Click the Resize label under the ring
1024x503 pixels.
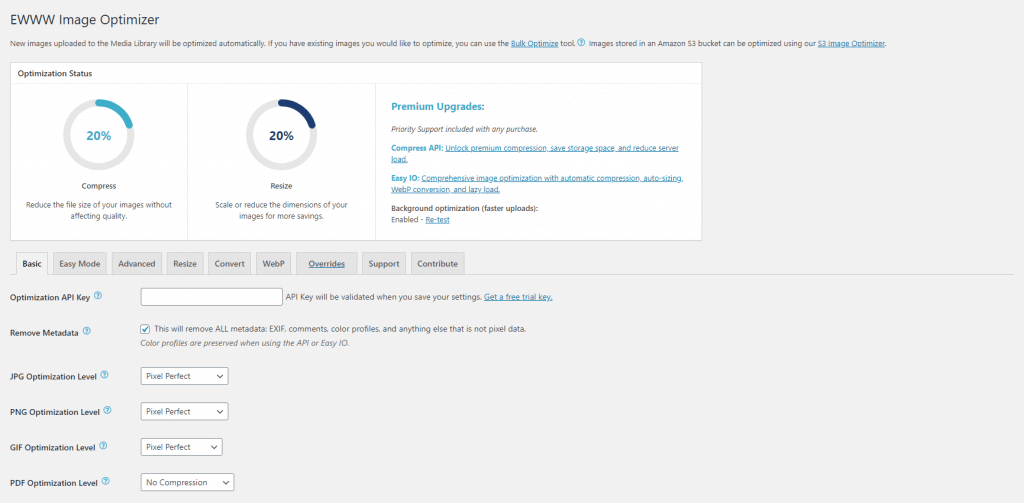click(x=281, y=186)
